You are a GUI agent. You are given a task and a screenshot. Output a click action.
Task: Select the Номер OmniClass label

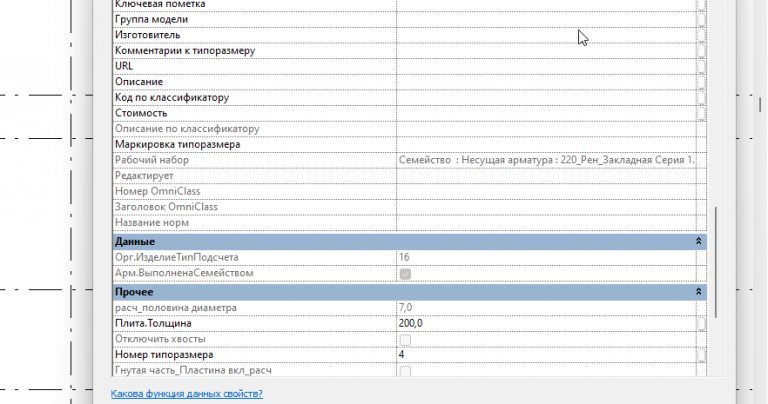point(158,191)
